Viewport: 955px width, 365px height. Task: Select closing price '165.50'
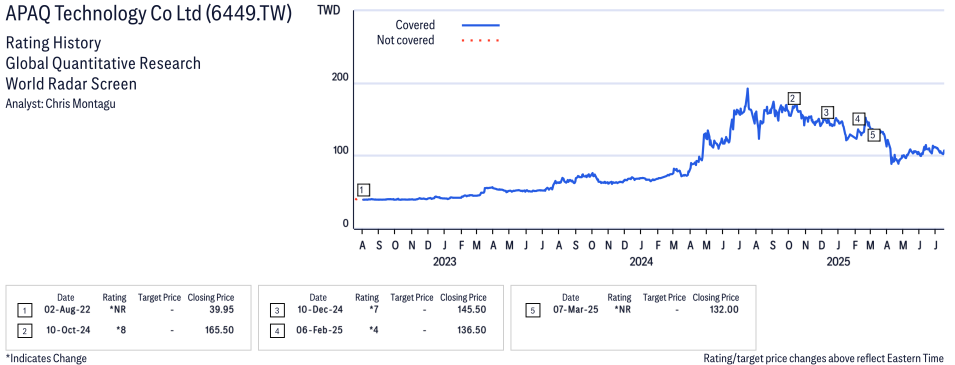coord(220,330)
